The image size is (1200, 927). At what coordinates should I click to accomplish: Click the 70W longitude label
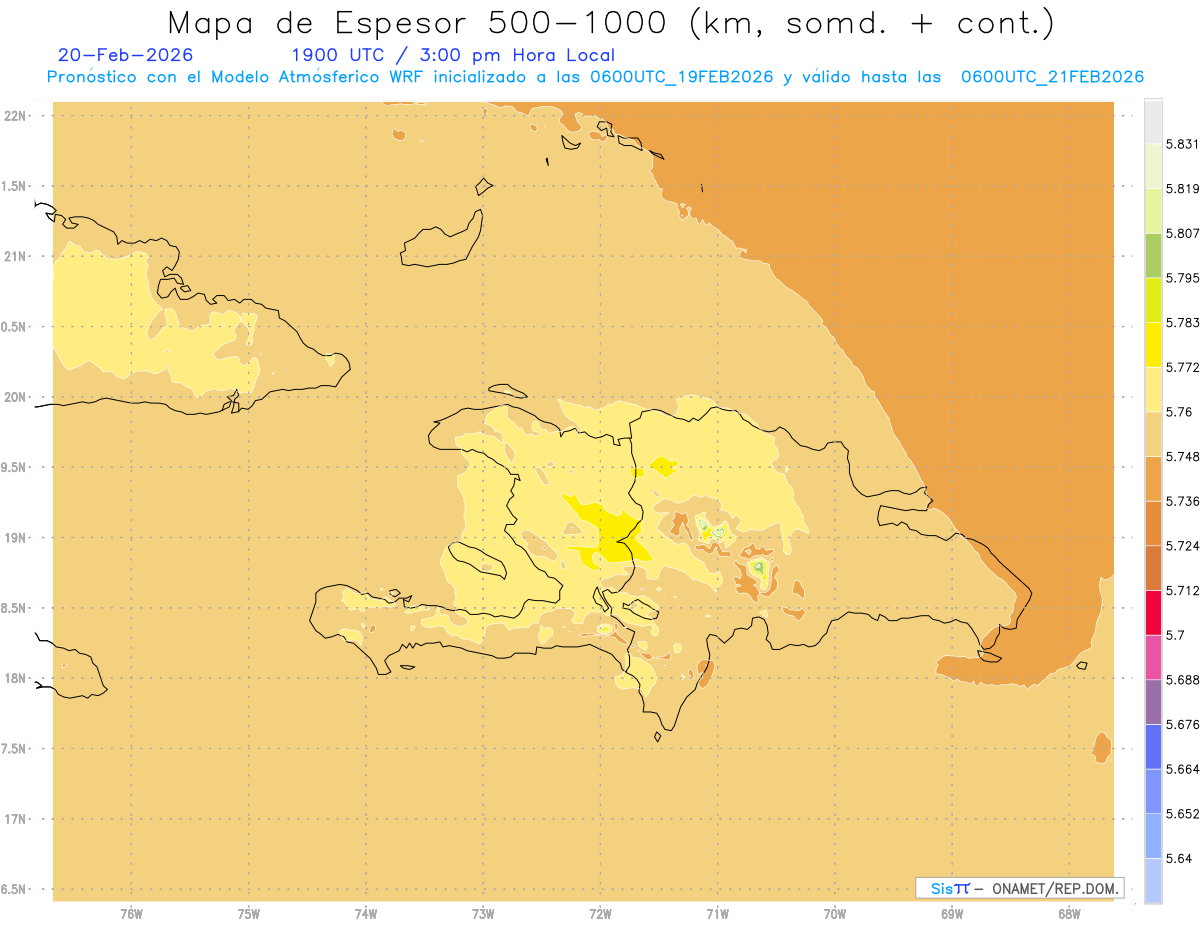tap(834, 914)
